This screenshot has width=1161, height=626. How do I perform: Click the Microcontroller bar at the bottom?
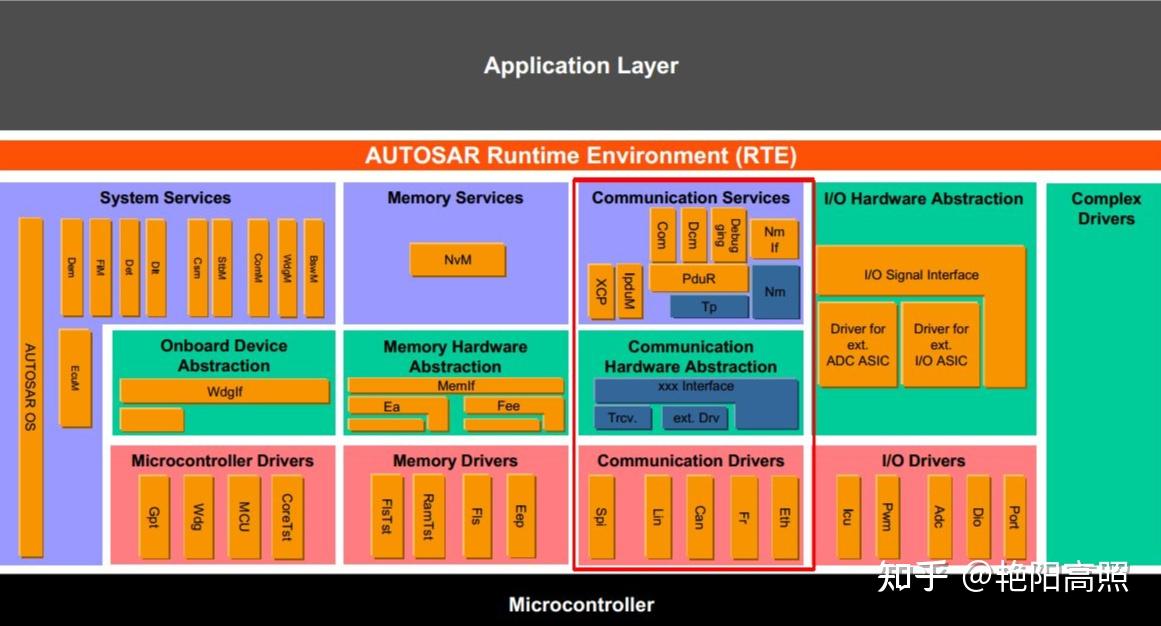[580, 604]
